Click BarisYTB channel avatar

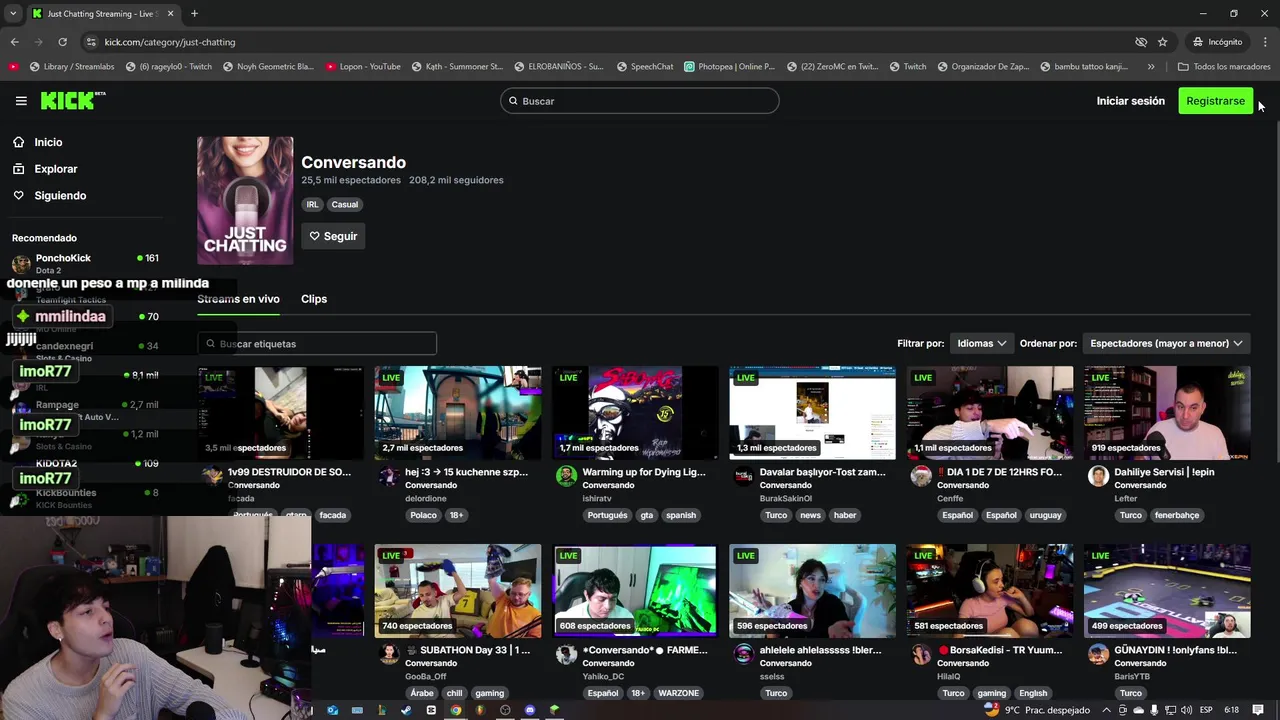pos(1098,654)
